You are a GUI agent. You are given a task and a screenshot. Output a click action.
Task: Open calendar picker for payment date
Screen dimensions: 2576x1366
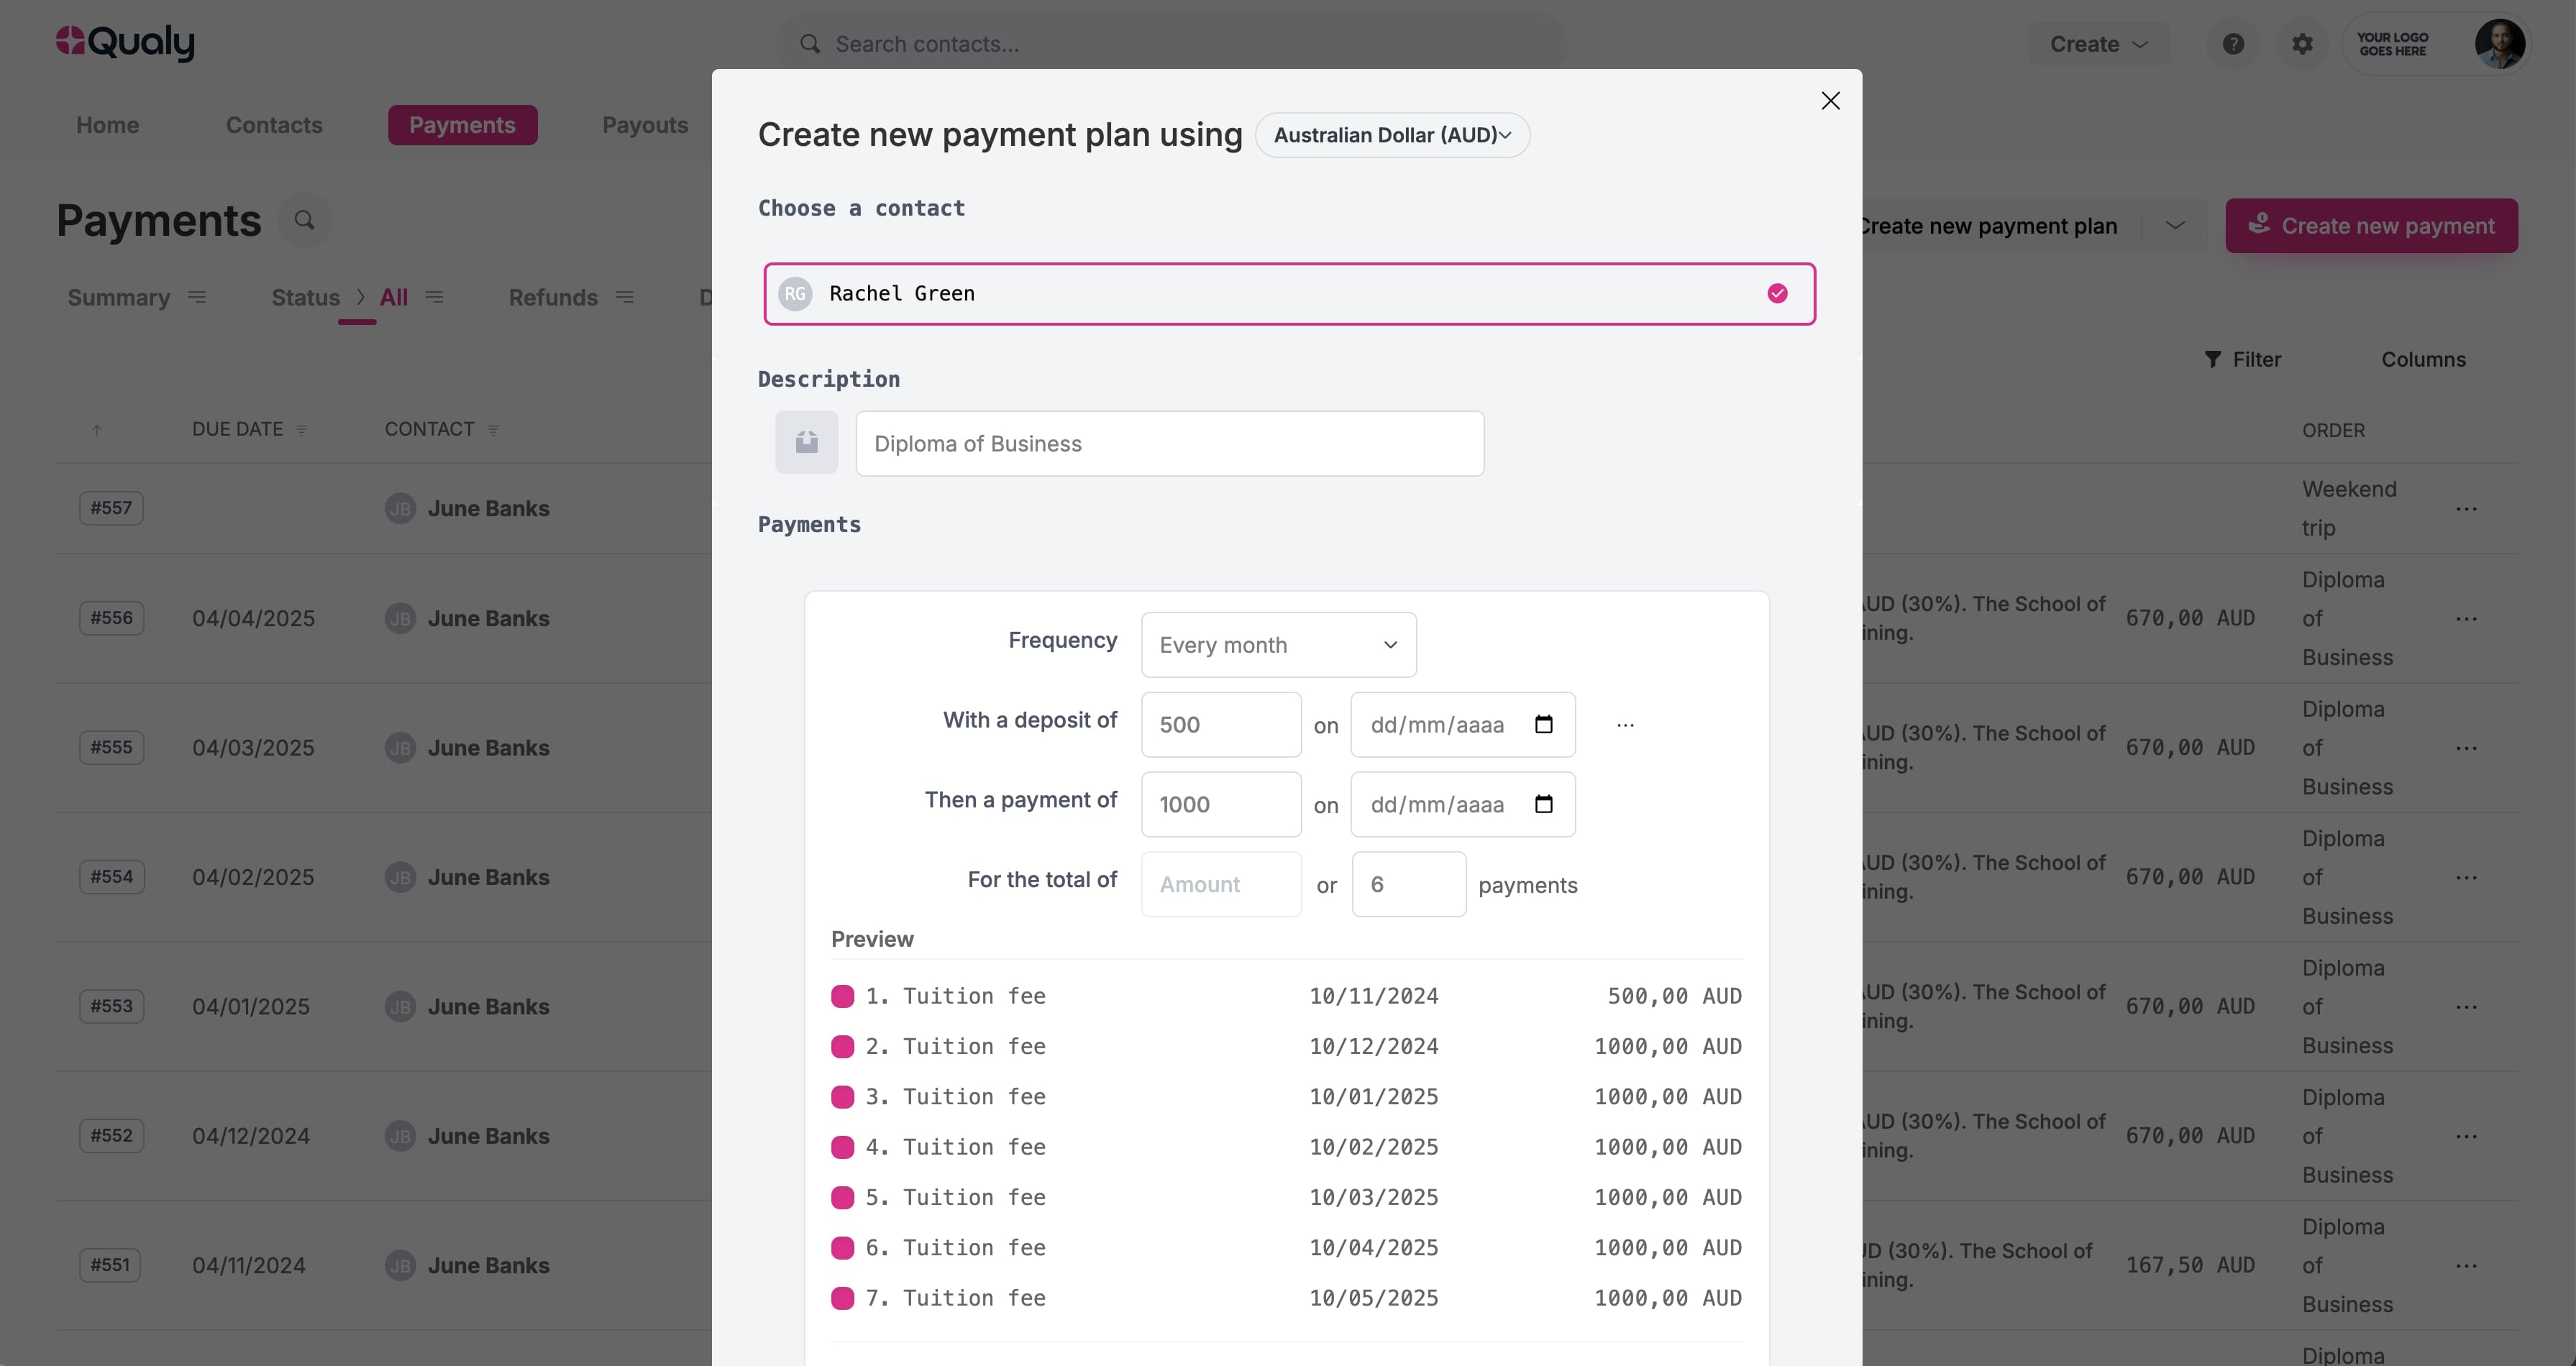point(1543,804)
